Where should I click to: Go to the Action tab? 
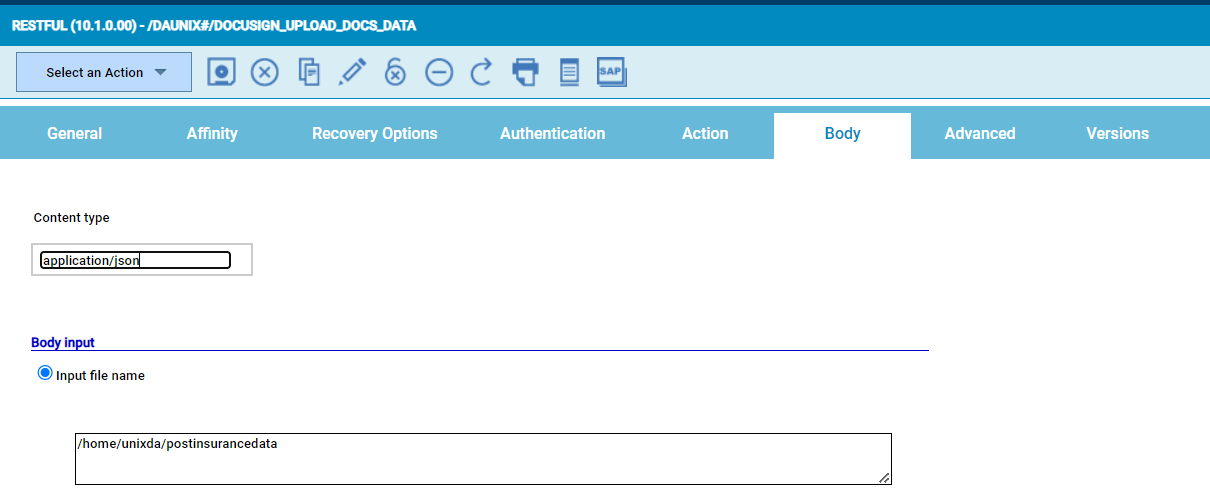[705, 133]
